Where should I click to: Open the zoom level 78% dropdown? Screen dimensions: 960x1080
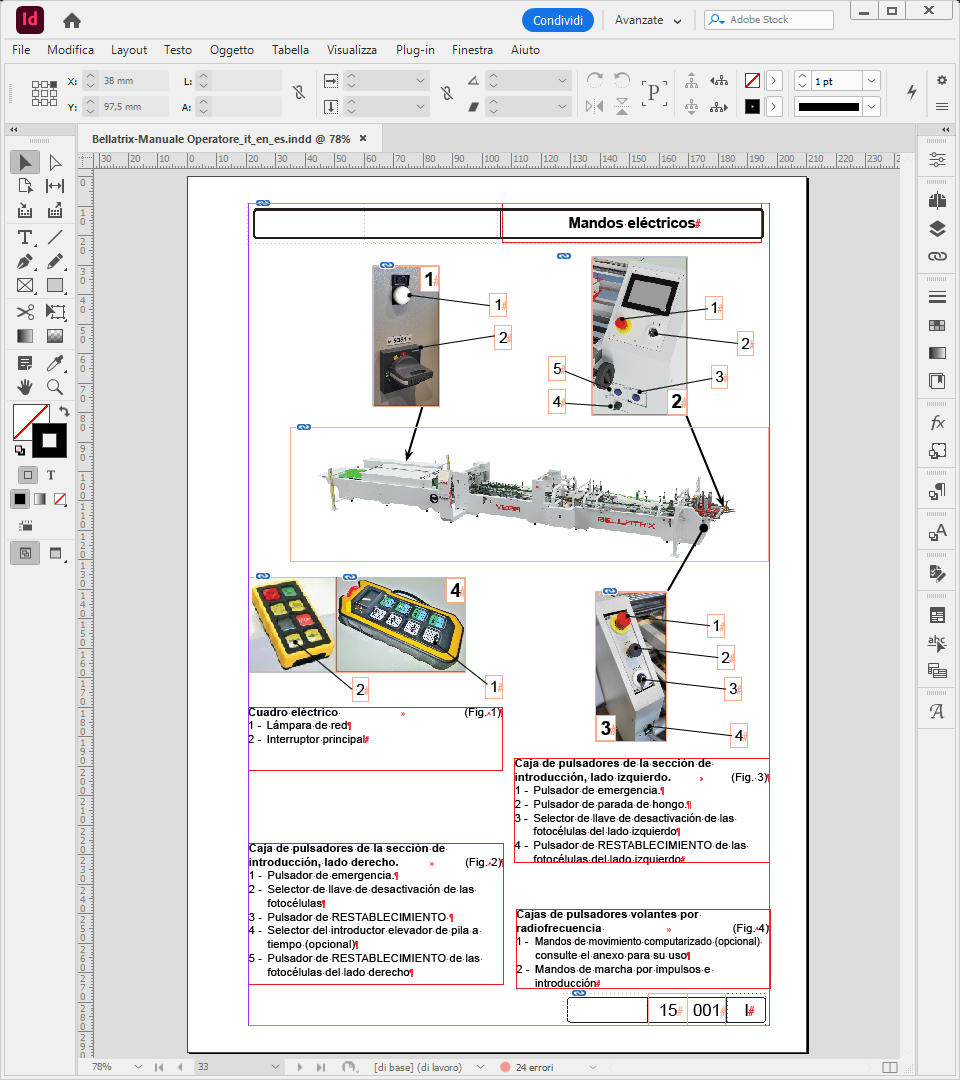coord(138,1066)
